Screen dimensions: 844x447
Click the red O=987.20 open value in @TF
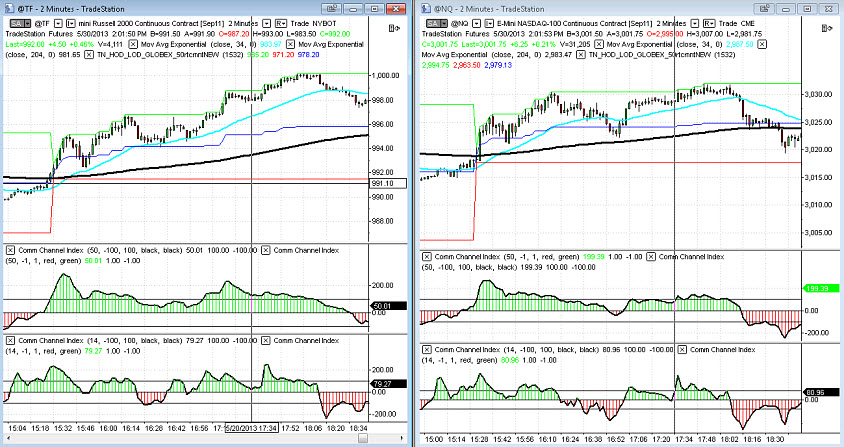click(234, 34)
